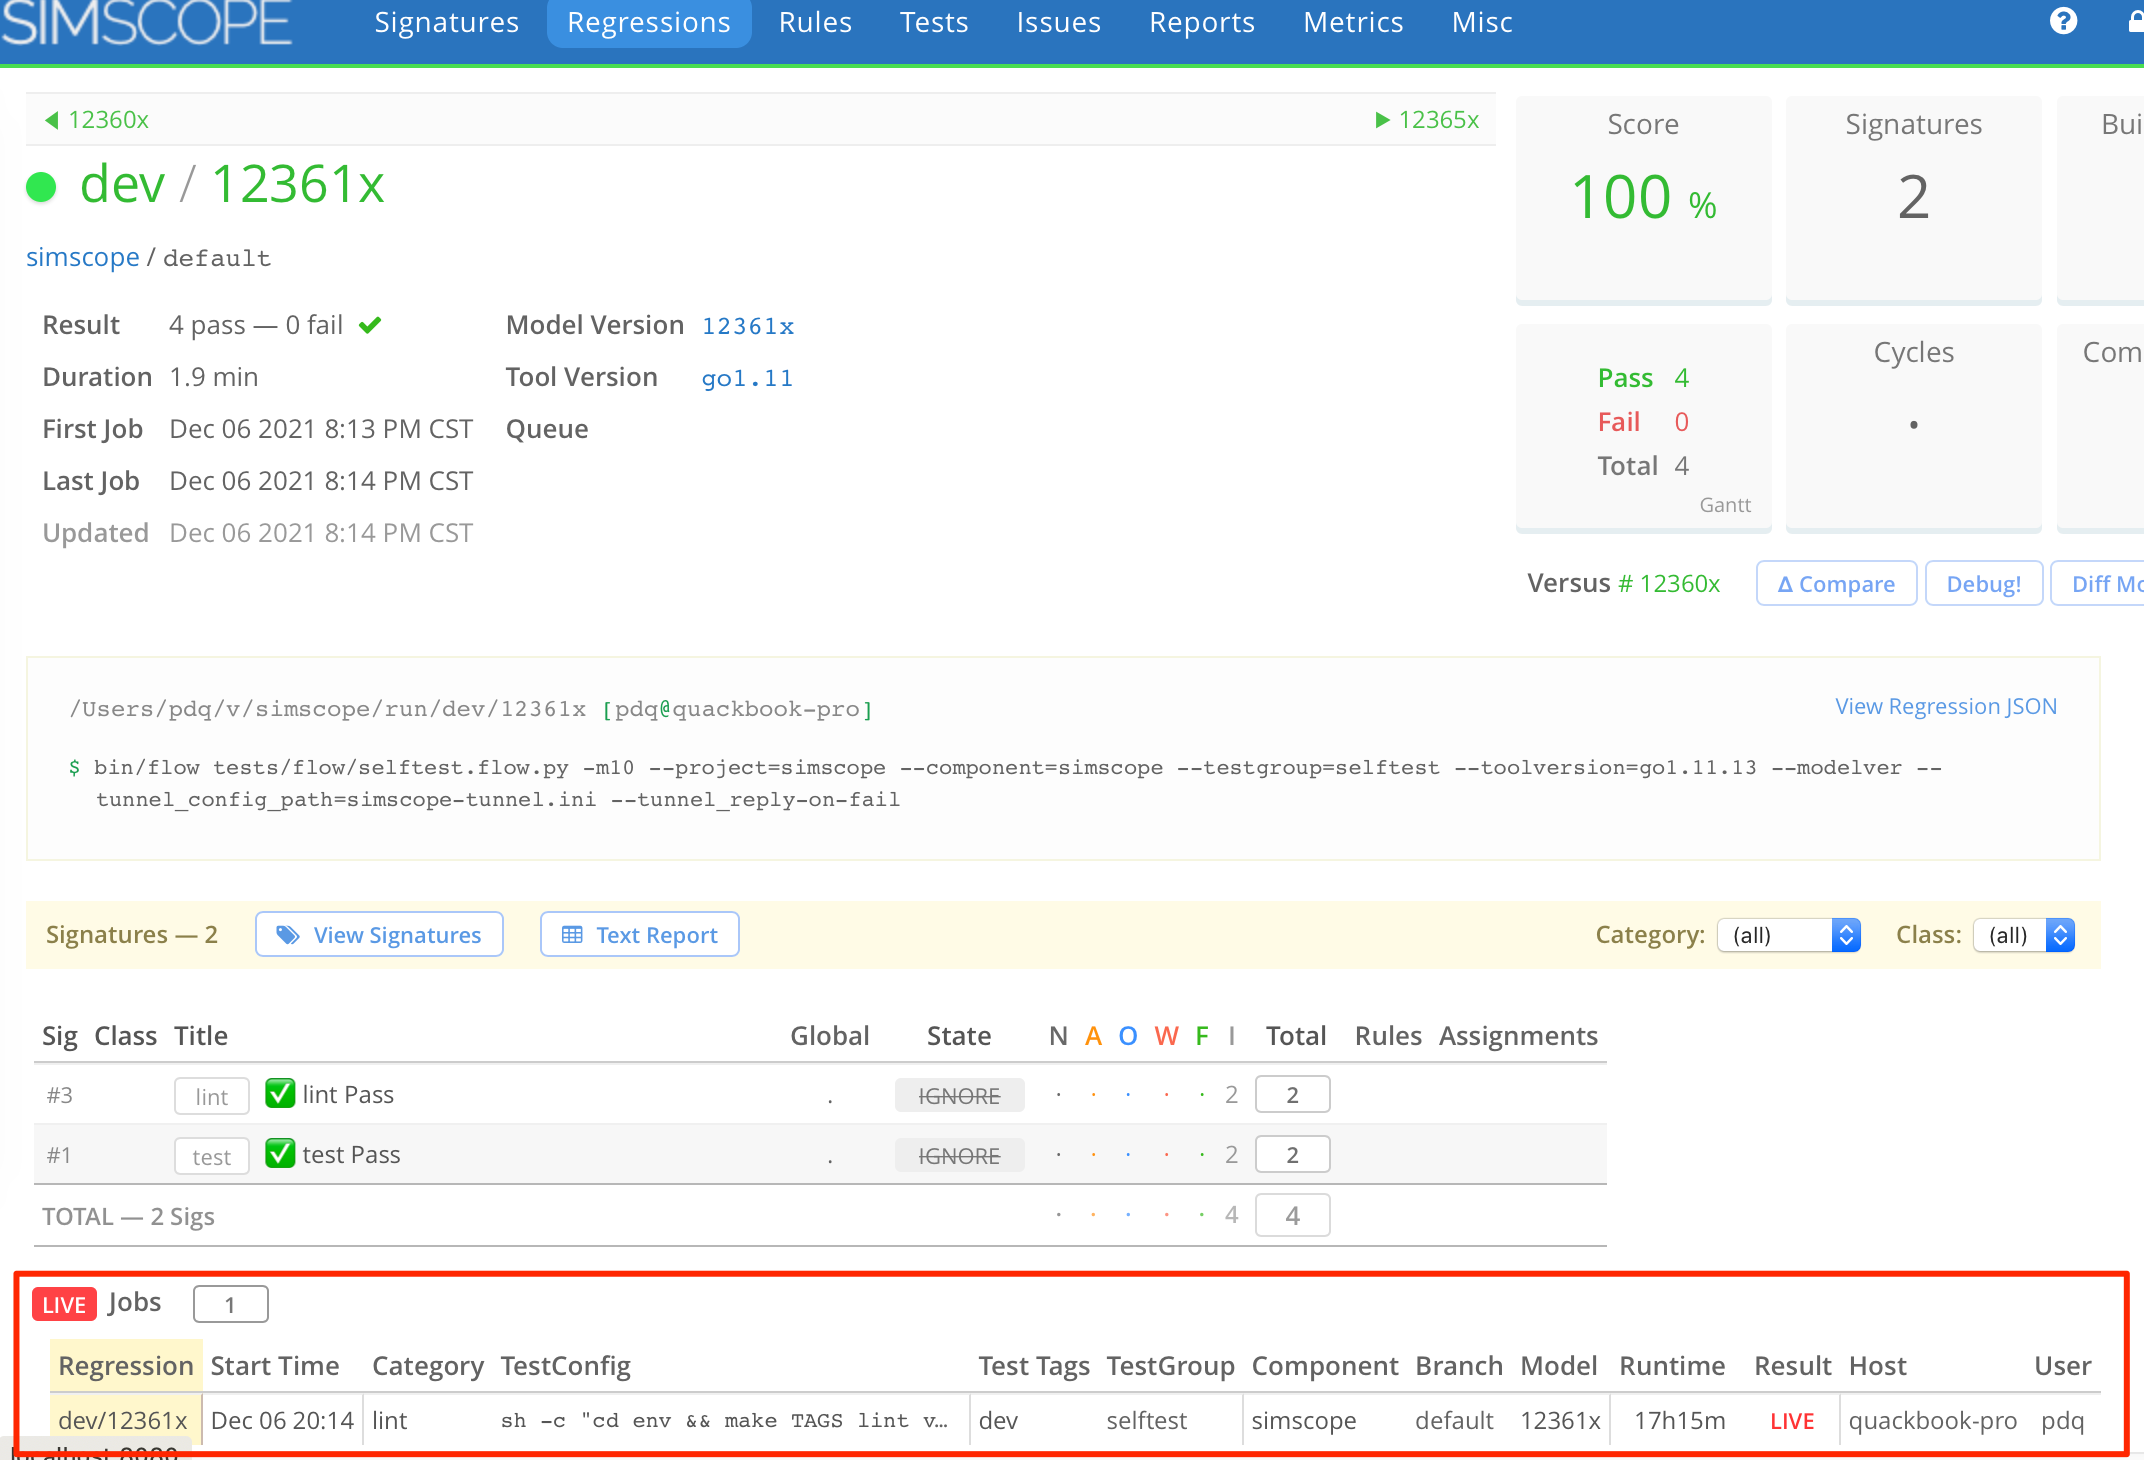2144x1460 pixels.
Task: Click the Jobs count box
Action: (x=230, y=1304)
